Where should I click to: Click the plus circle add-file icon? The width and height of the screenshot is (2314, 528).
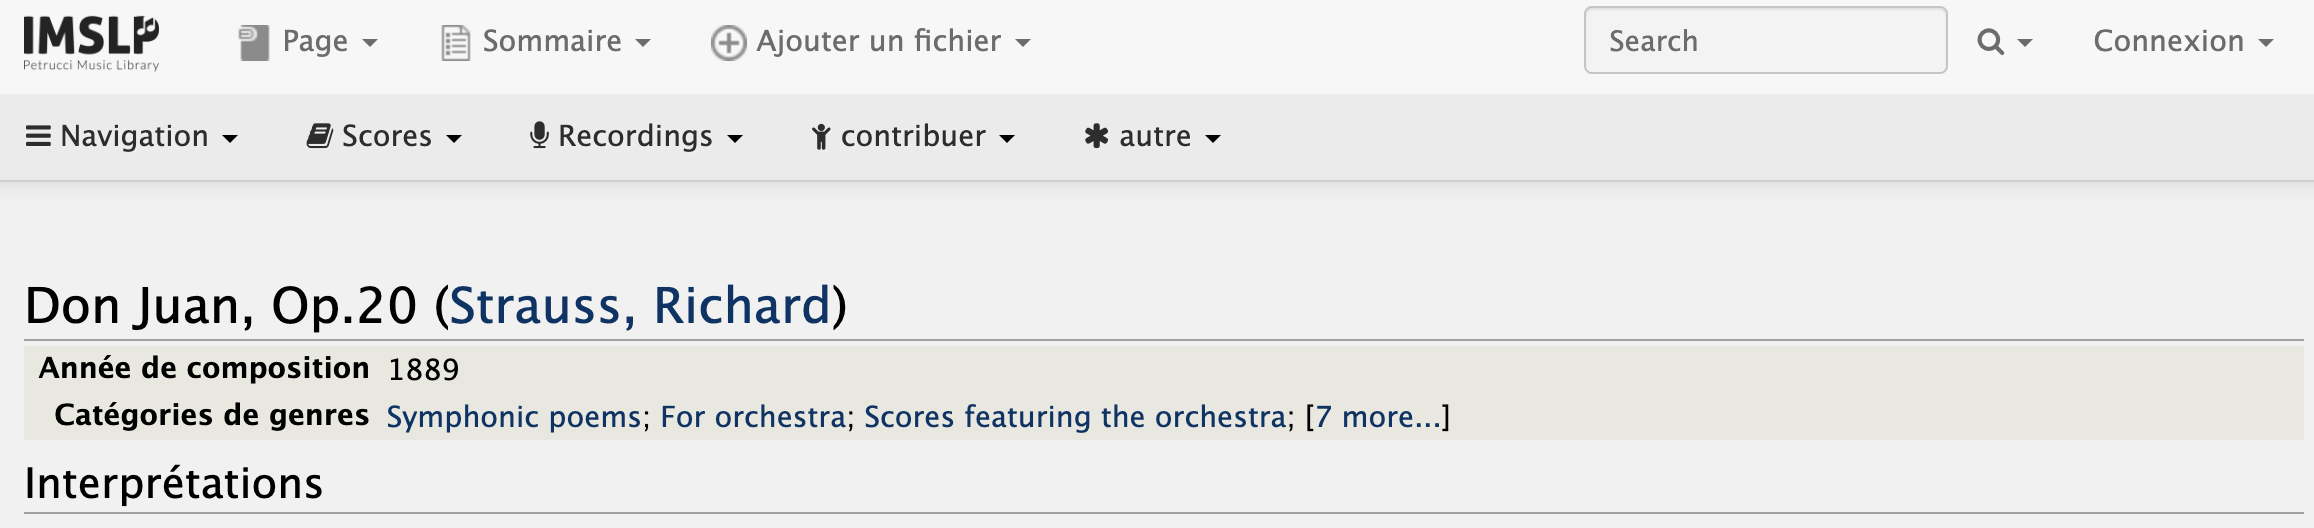tap(728, 42)
